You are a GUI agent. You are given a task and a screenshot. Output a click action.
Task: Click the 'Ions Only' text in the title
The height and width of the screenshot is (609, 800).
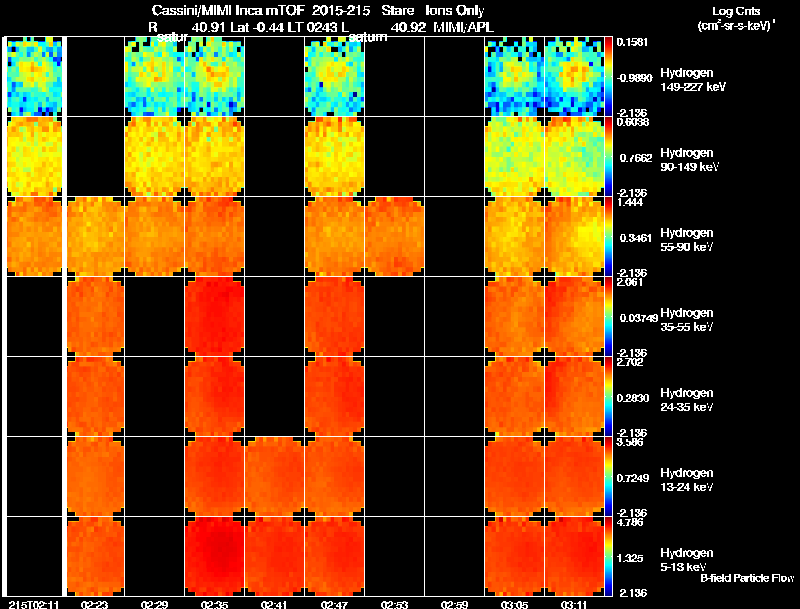455,11
